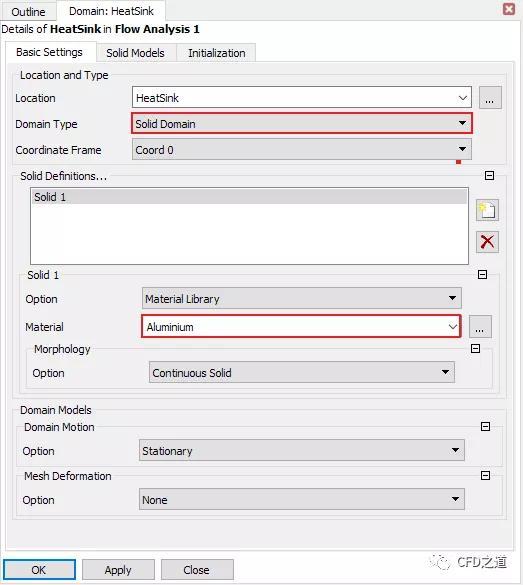Open the Morphology Option Continuous Solid dropdown

point(302,372)
